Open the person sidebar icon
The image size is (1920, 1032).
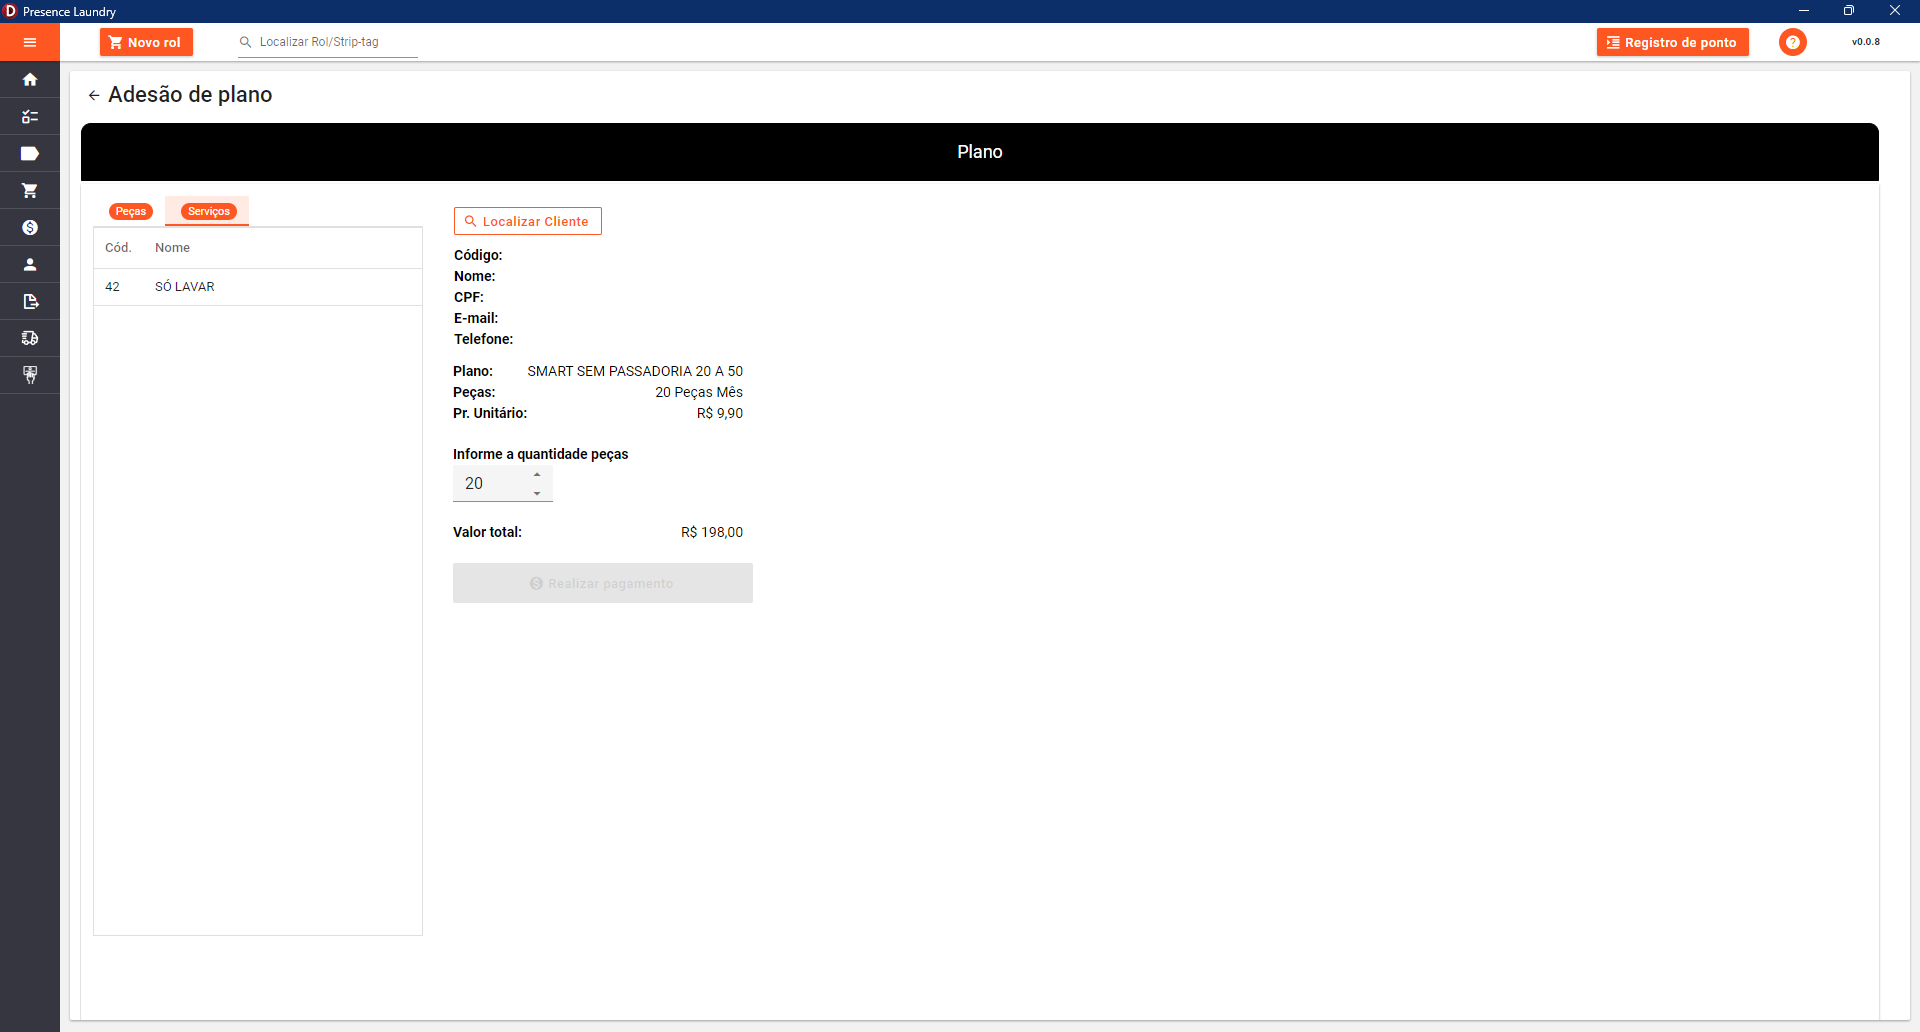pyautogui.click(x=30, y=265)
